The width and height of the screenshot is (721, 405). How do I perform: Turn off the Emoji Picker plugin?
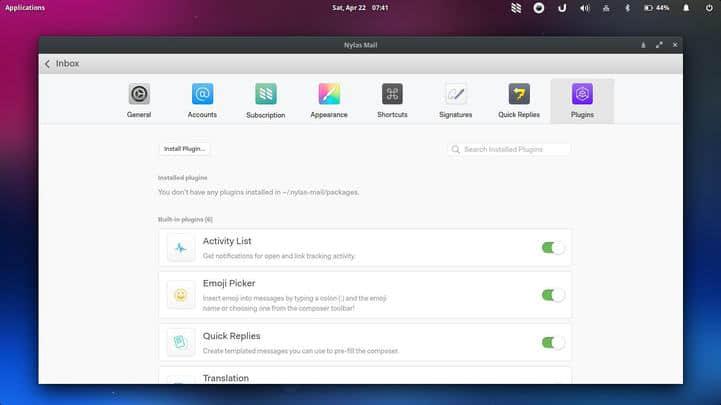coord(553,295)
